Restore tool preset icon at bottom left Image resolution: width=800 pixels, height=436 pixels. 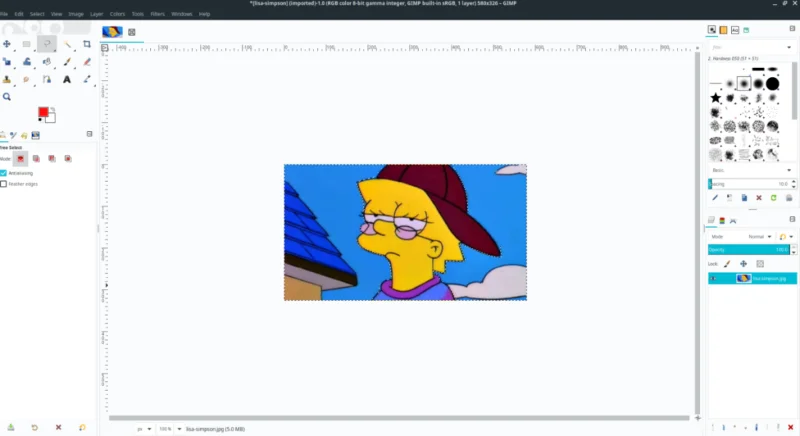point(35,427)
